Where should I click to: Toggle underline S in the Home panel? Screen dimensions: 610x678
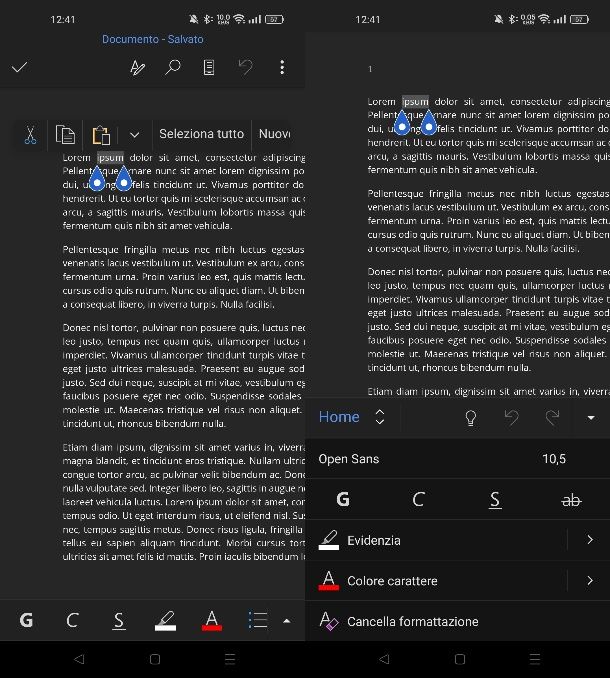tap(495, 500)
